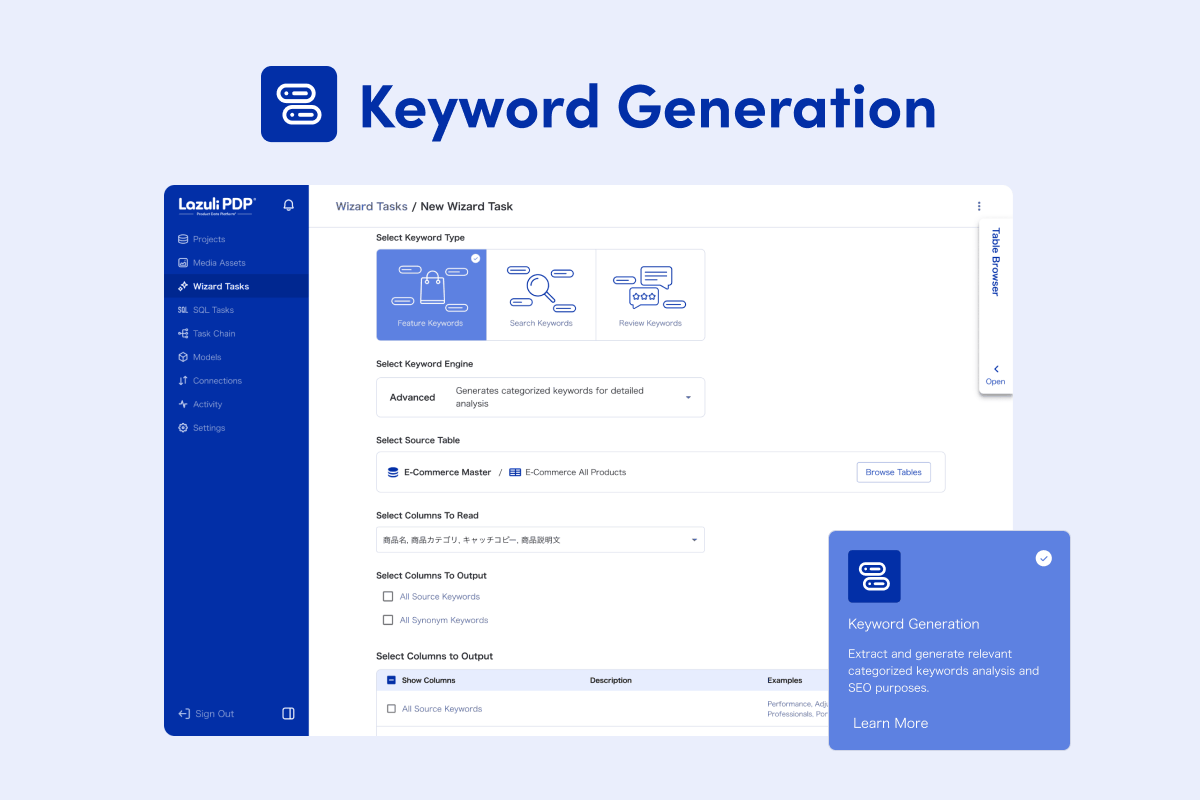Click the notification bell icon
This screenshot has width=1200, height=800.
pos(289,205)
